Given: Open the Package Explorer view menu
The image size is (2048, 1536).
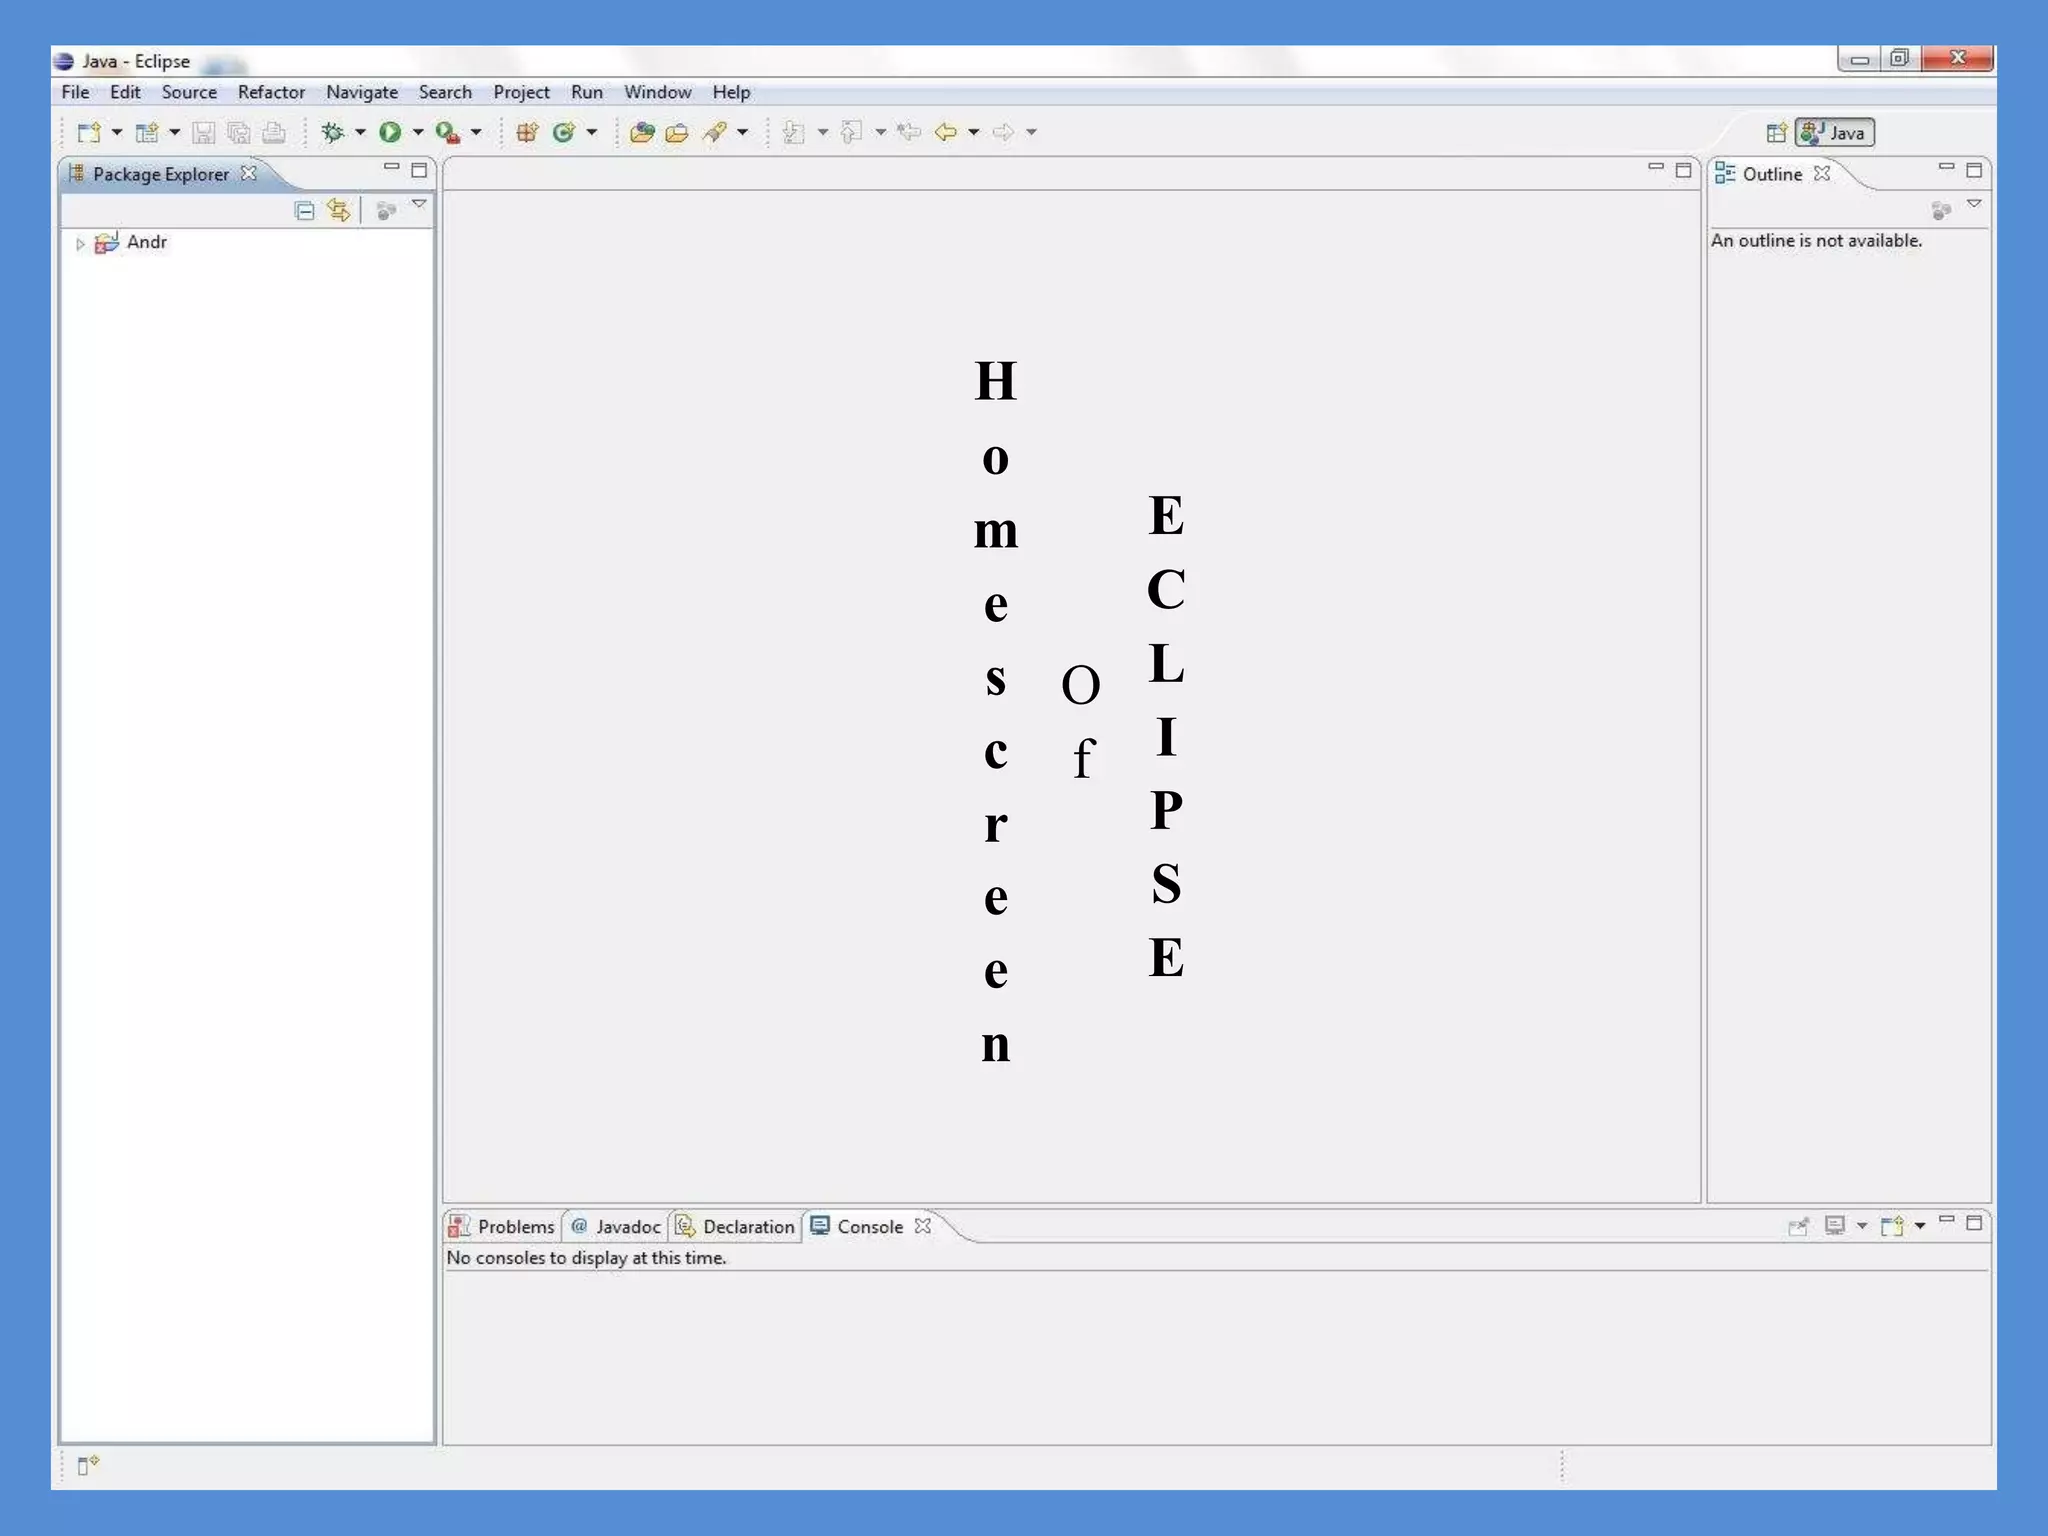Looking at the screenshot, I should click(419, 205).
